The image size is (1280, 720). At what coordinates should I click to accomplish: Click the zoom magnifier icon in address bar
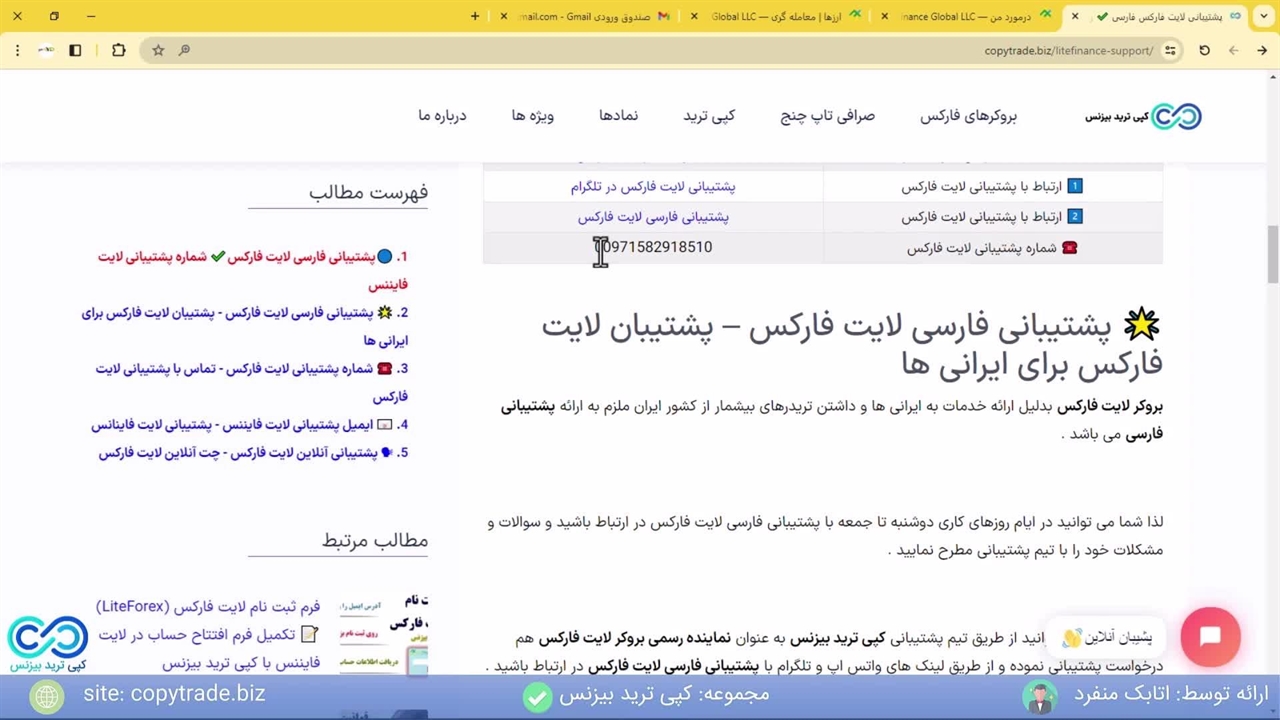point(184,50)
